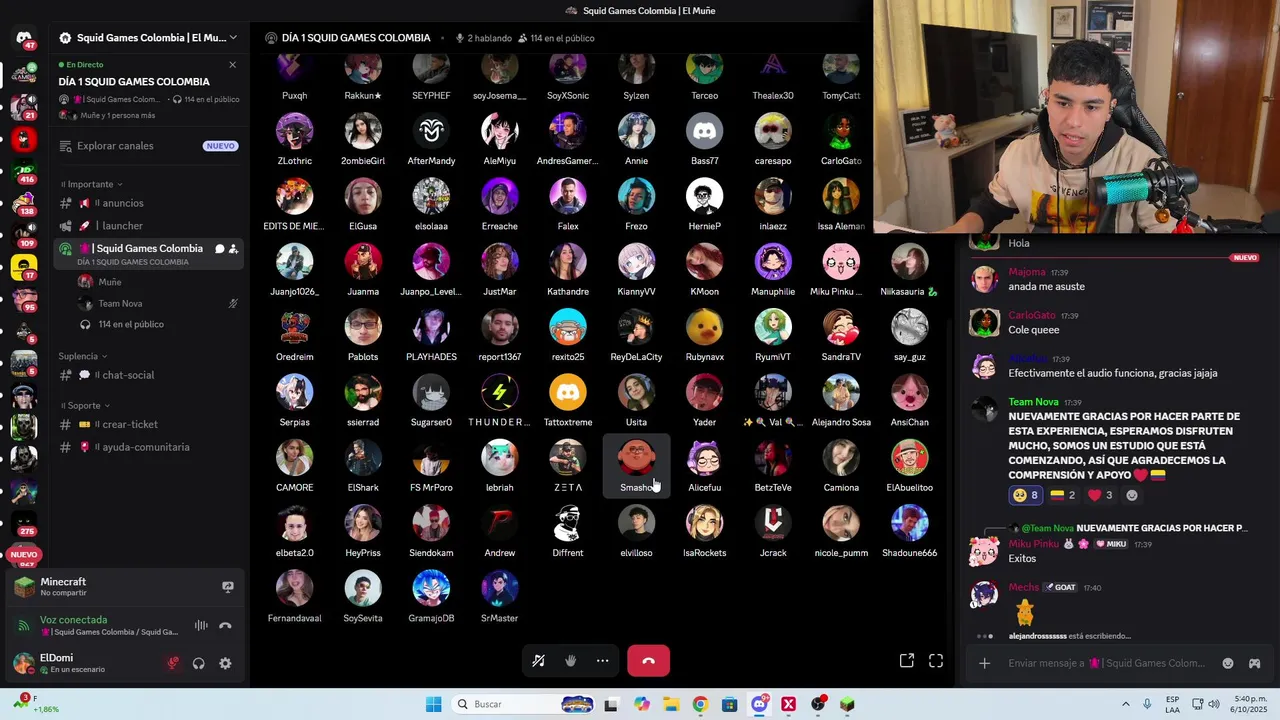Click 2 hablando in the stage header
Viewport: 1280px width, 720px height.
[x=483, y=38]
